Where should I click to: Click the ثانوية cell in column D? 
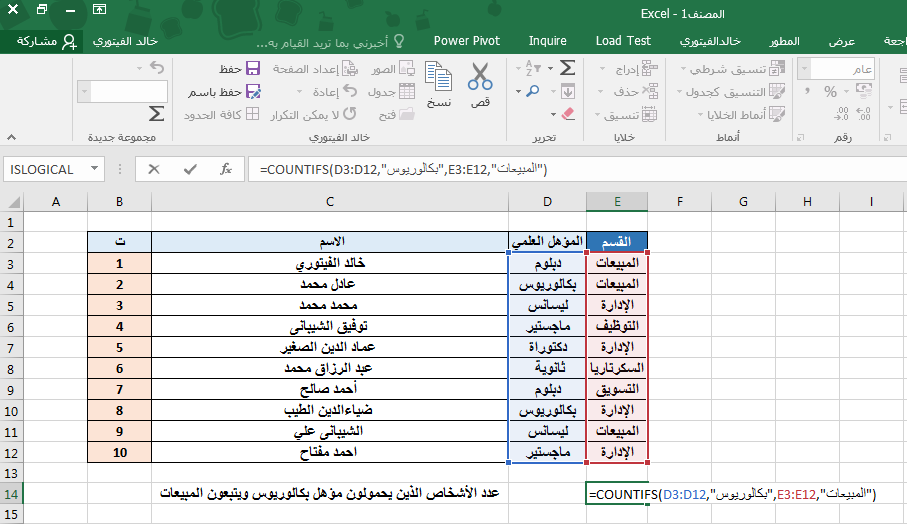547,368
